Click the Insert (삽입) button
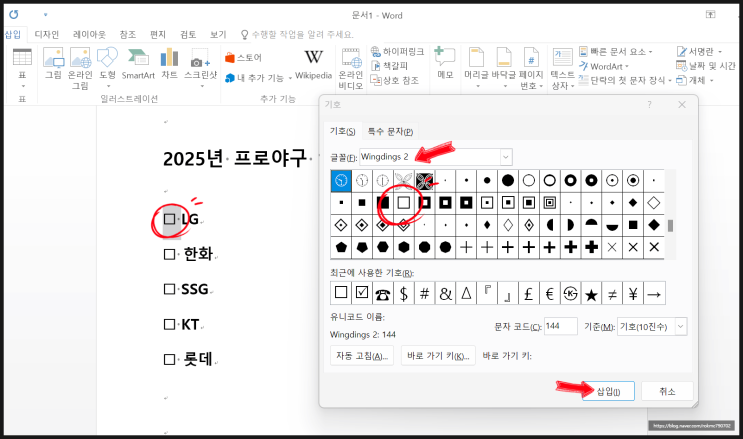The width and height of the screenshot is (743, 439). click(x=608, y=391)
